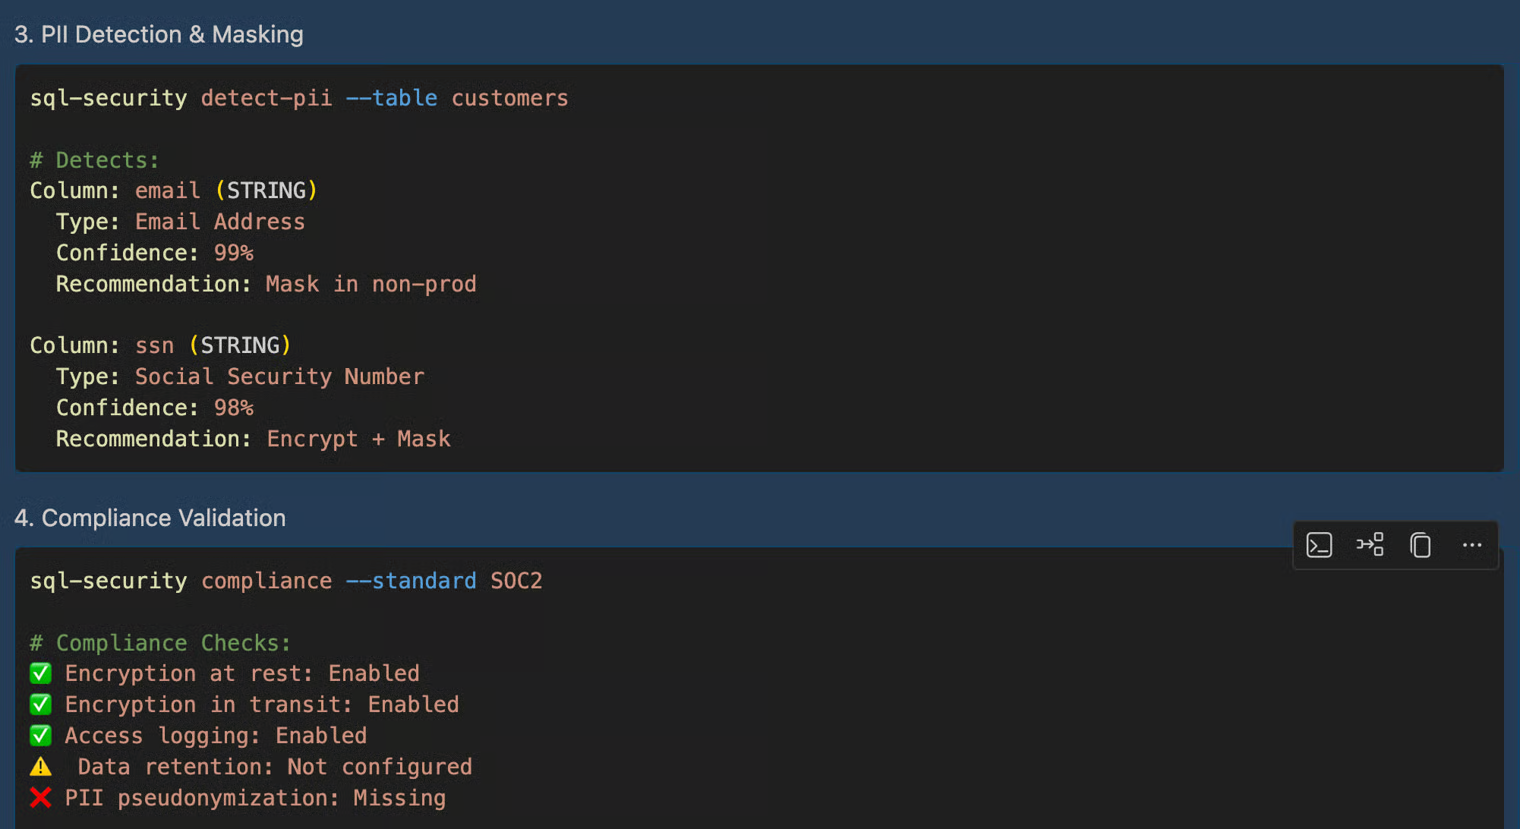Click the 99% confidence value
Screen dimensions: 1520x829
pos(233,253)
